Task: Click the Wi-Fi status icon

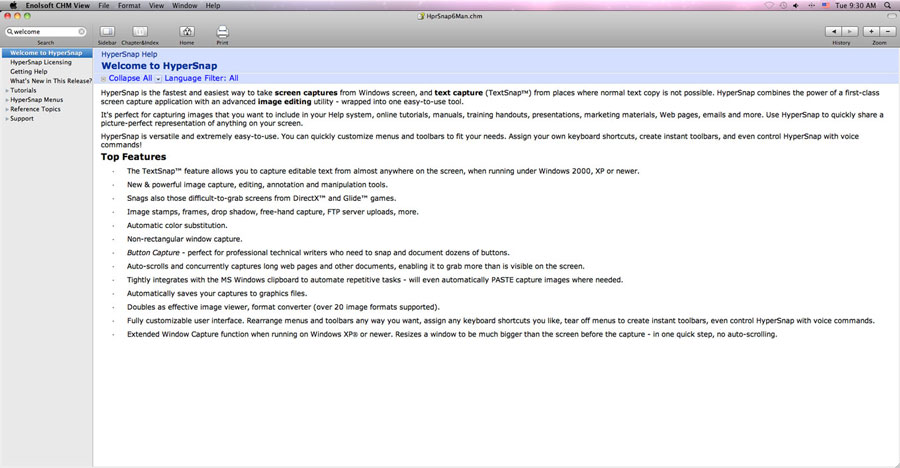Action: [x=769, y=5]
